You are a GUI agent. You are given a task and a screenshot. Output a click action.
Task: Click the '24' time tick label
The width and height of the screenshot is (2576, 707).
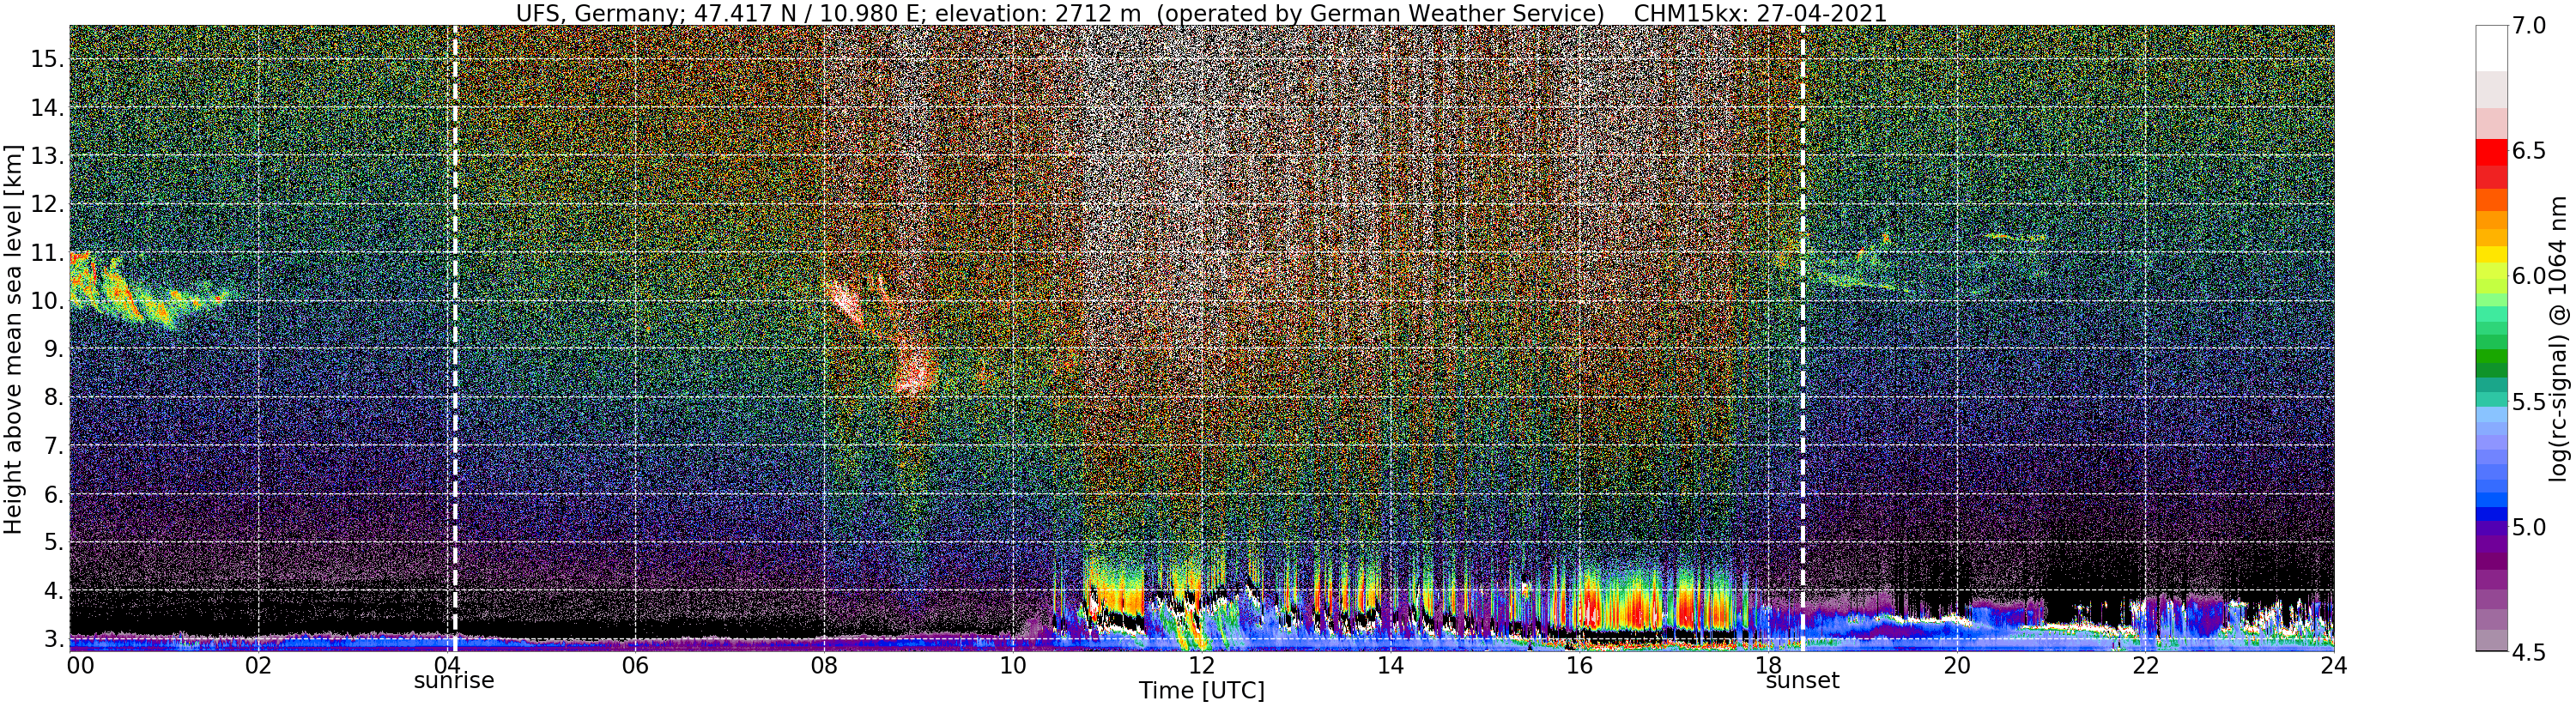point(2333,665)
